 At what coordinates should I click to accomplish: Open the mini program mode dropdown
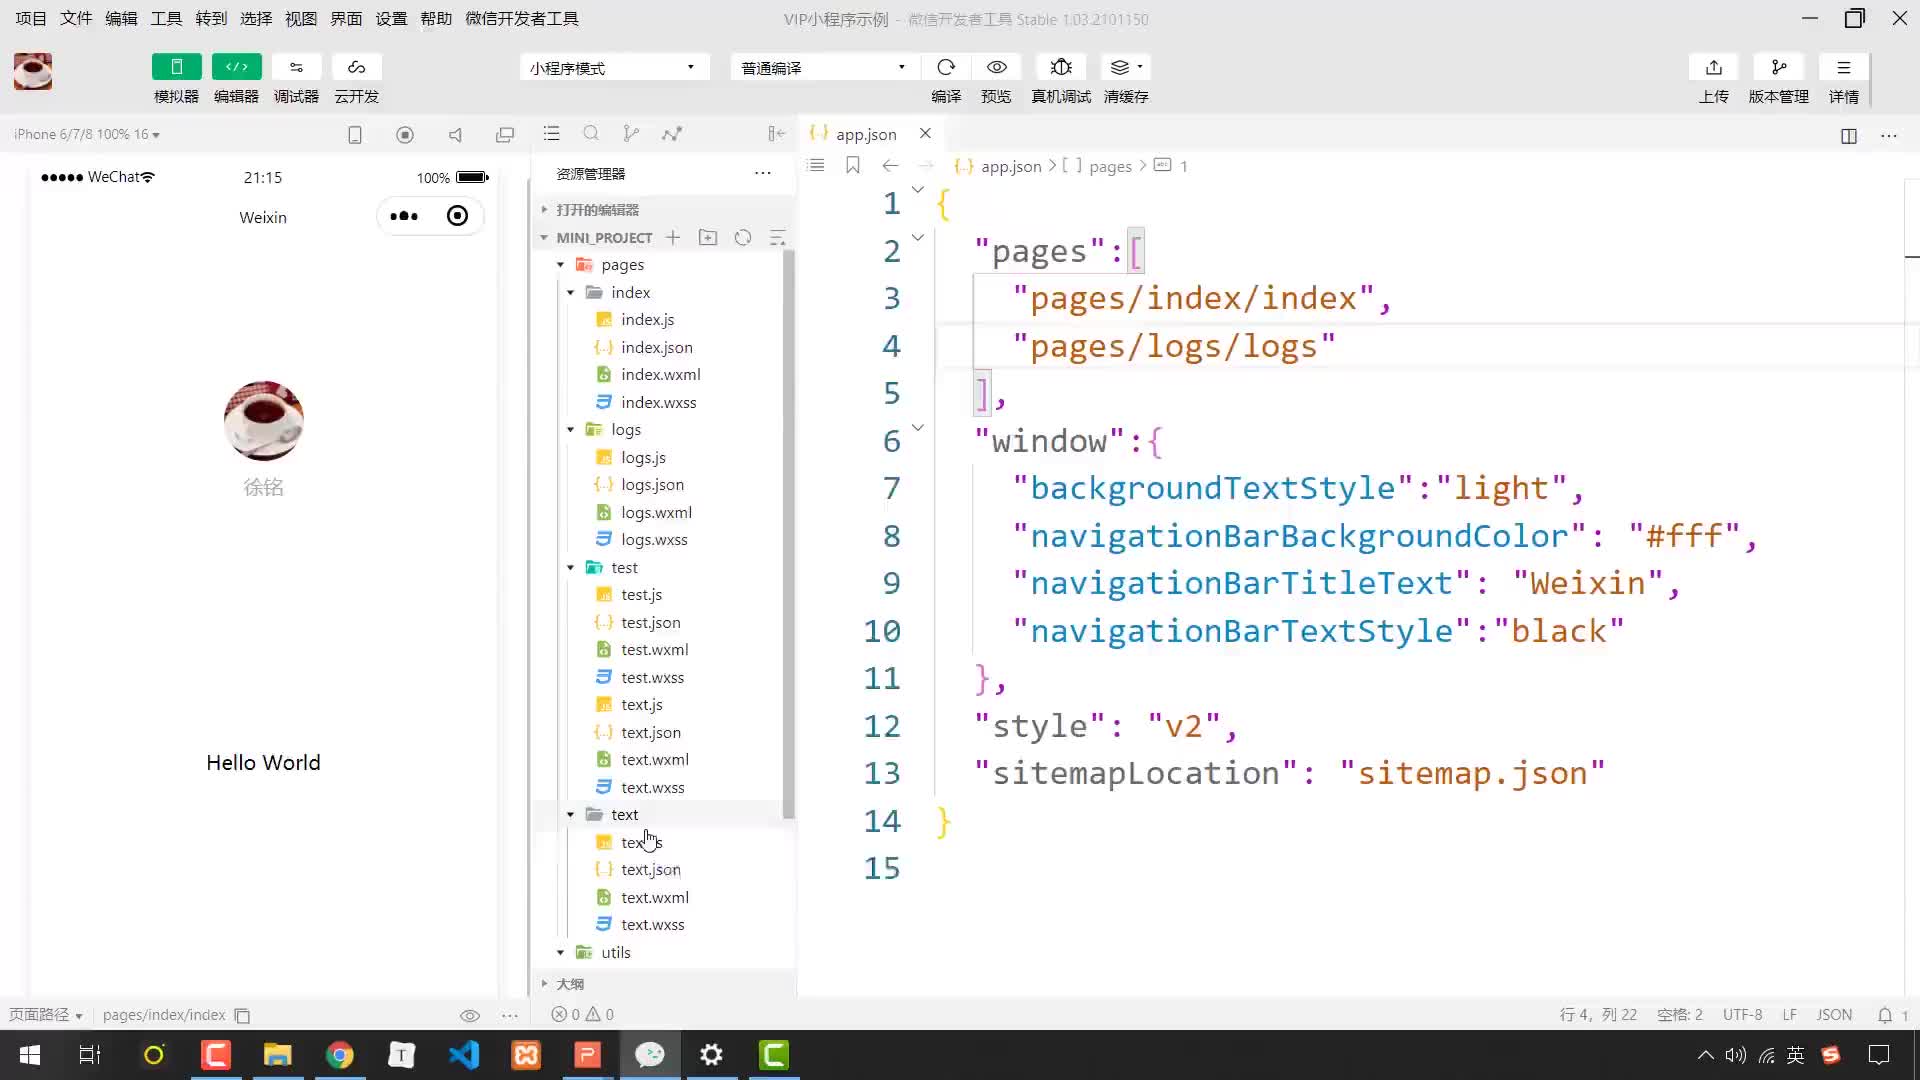(x=614, y=67)
